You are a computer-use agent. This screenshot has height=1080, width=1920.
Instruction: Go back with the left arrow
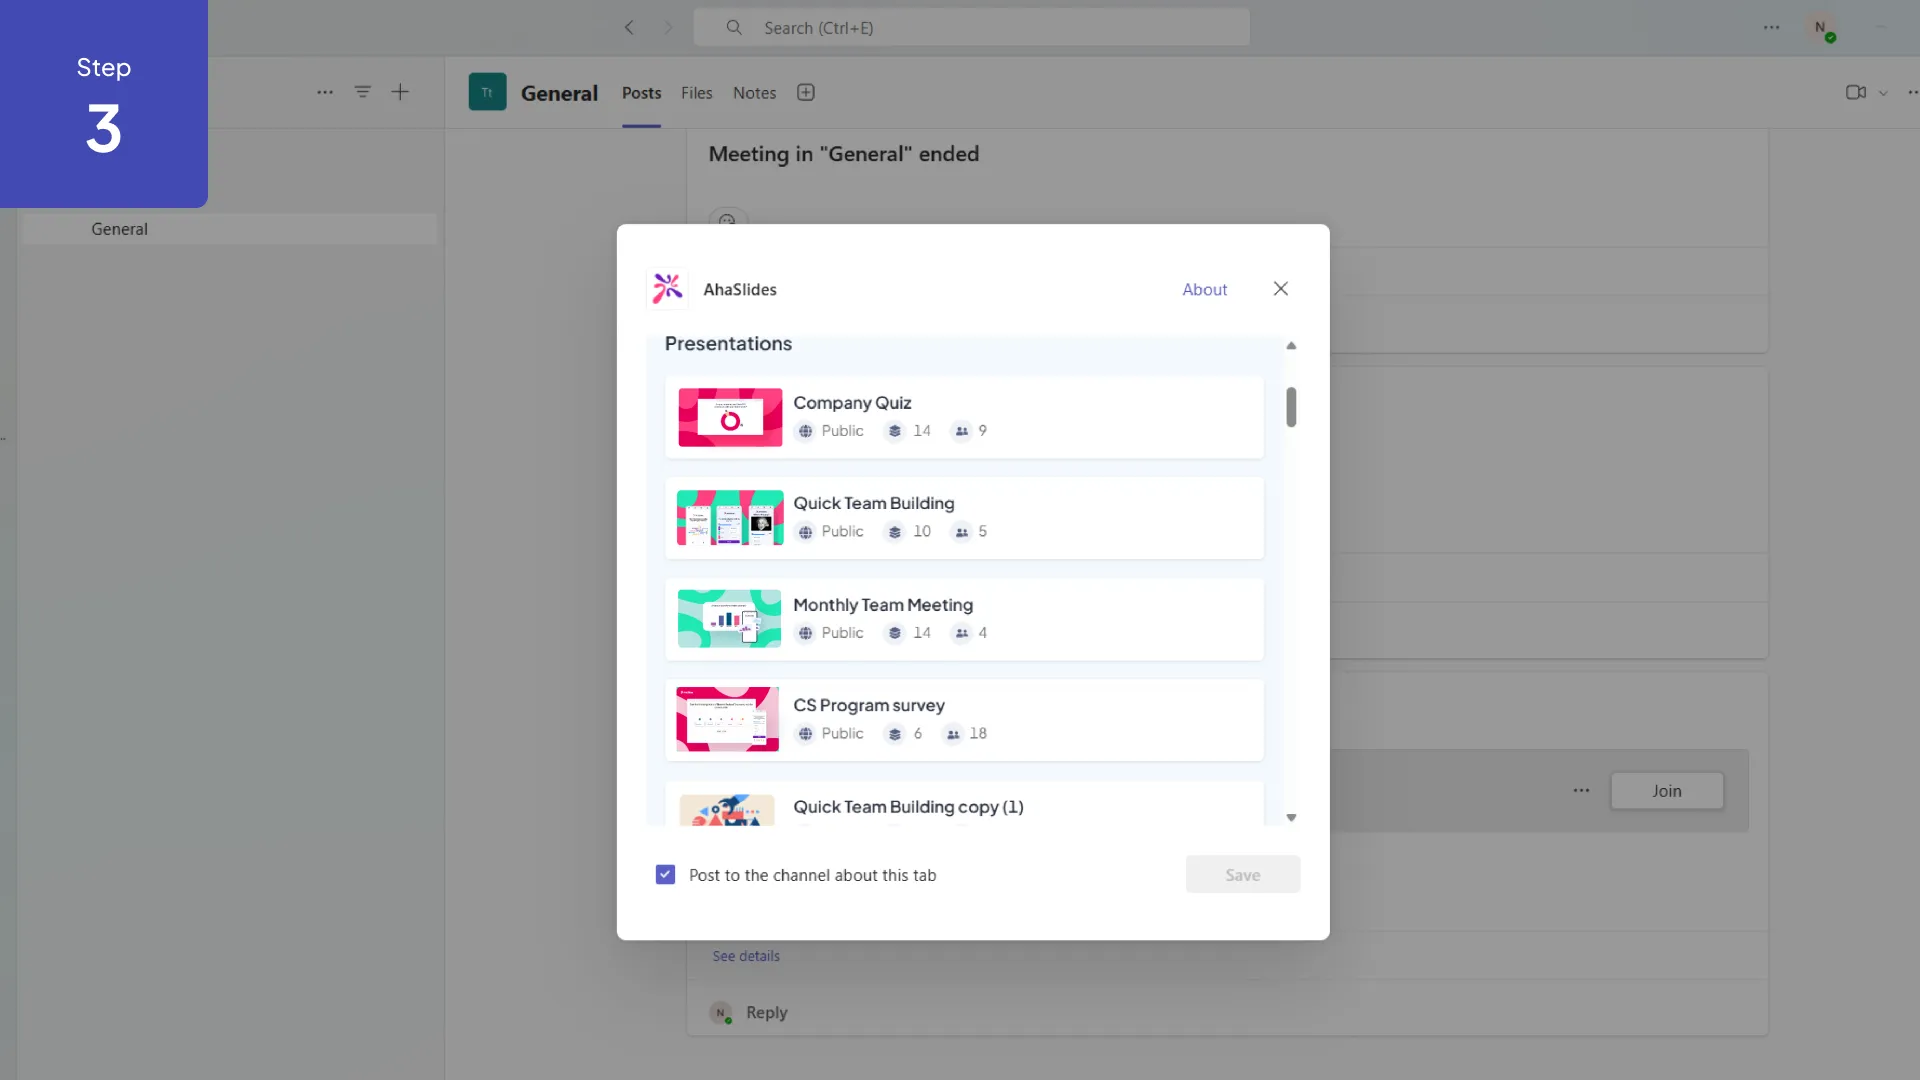[x=629, y=28]
